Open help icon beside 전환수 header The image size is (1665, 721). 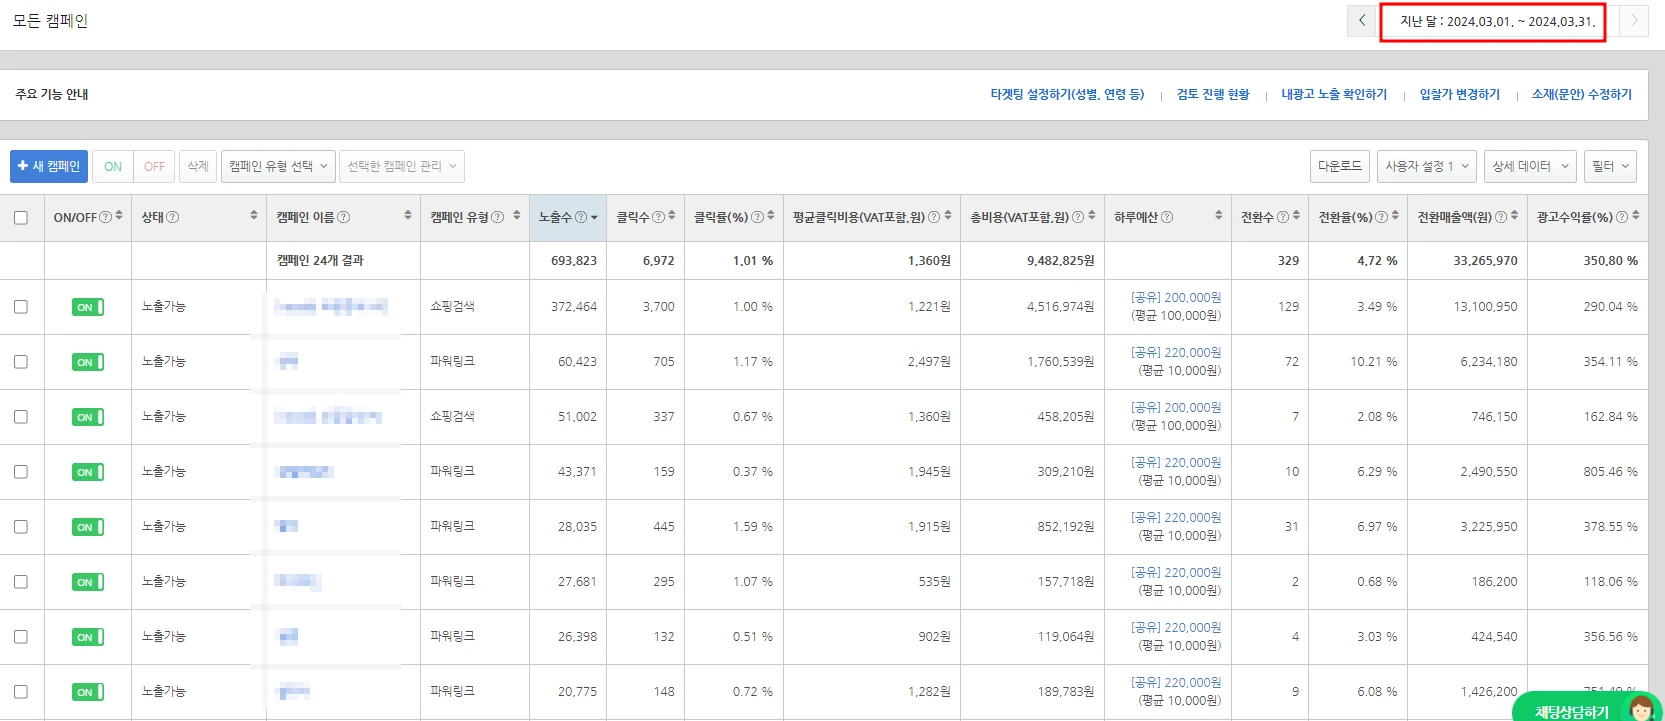1283,217
